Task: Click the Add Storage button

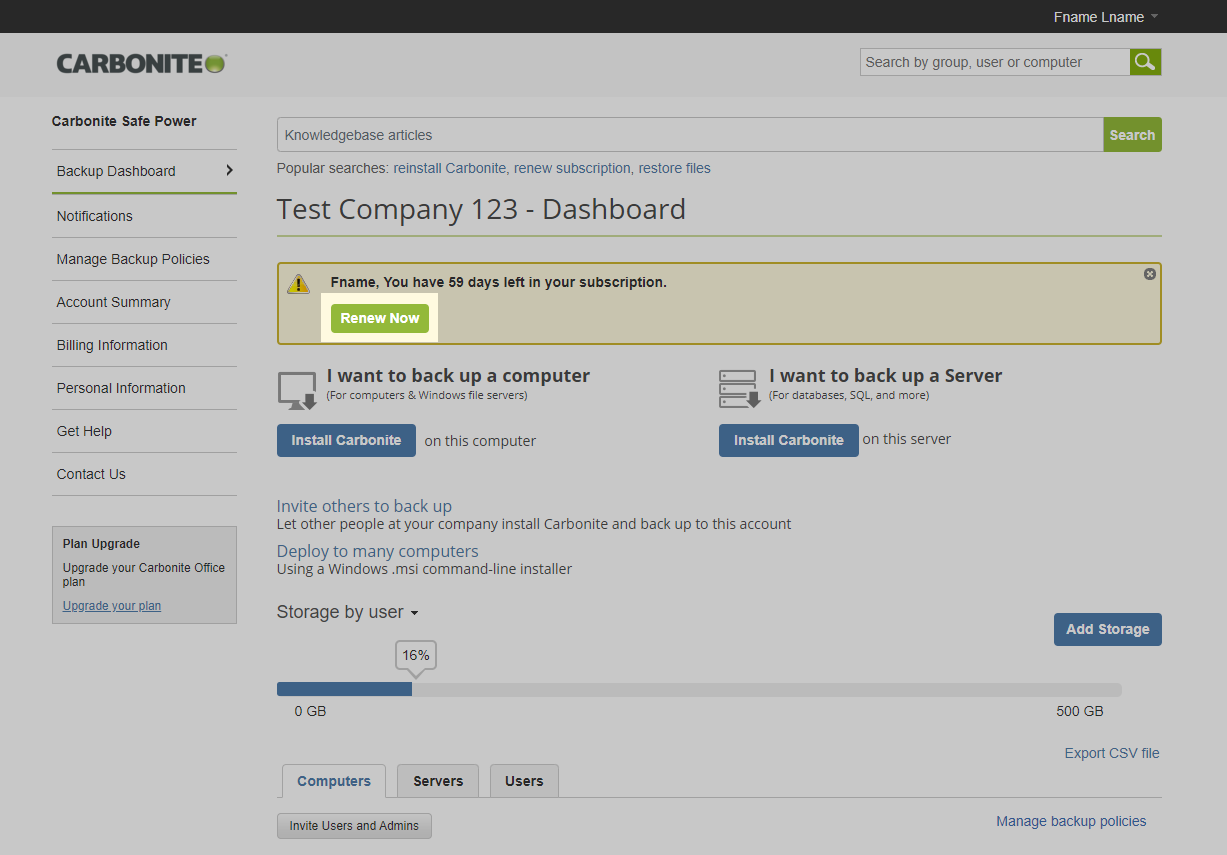Action: 1107,629
